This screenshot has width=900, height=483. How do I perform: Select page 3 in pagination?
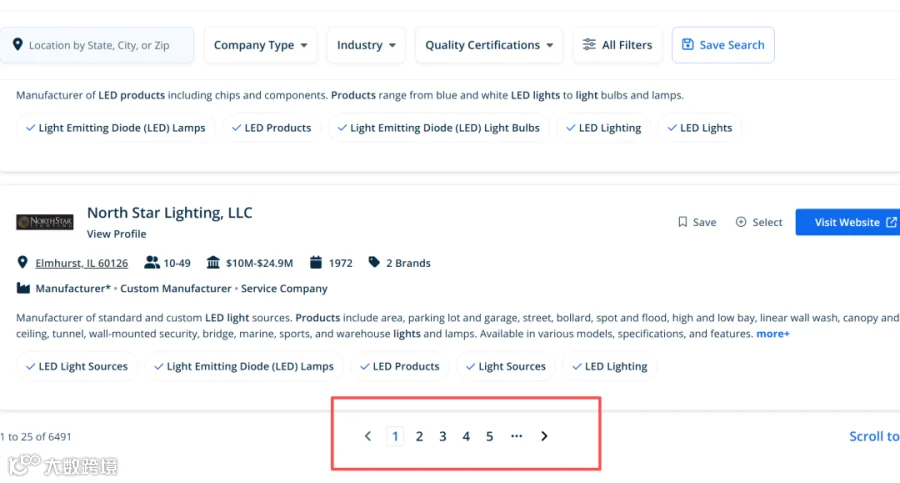pos(443,436)
